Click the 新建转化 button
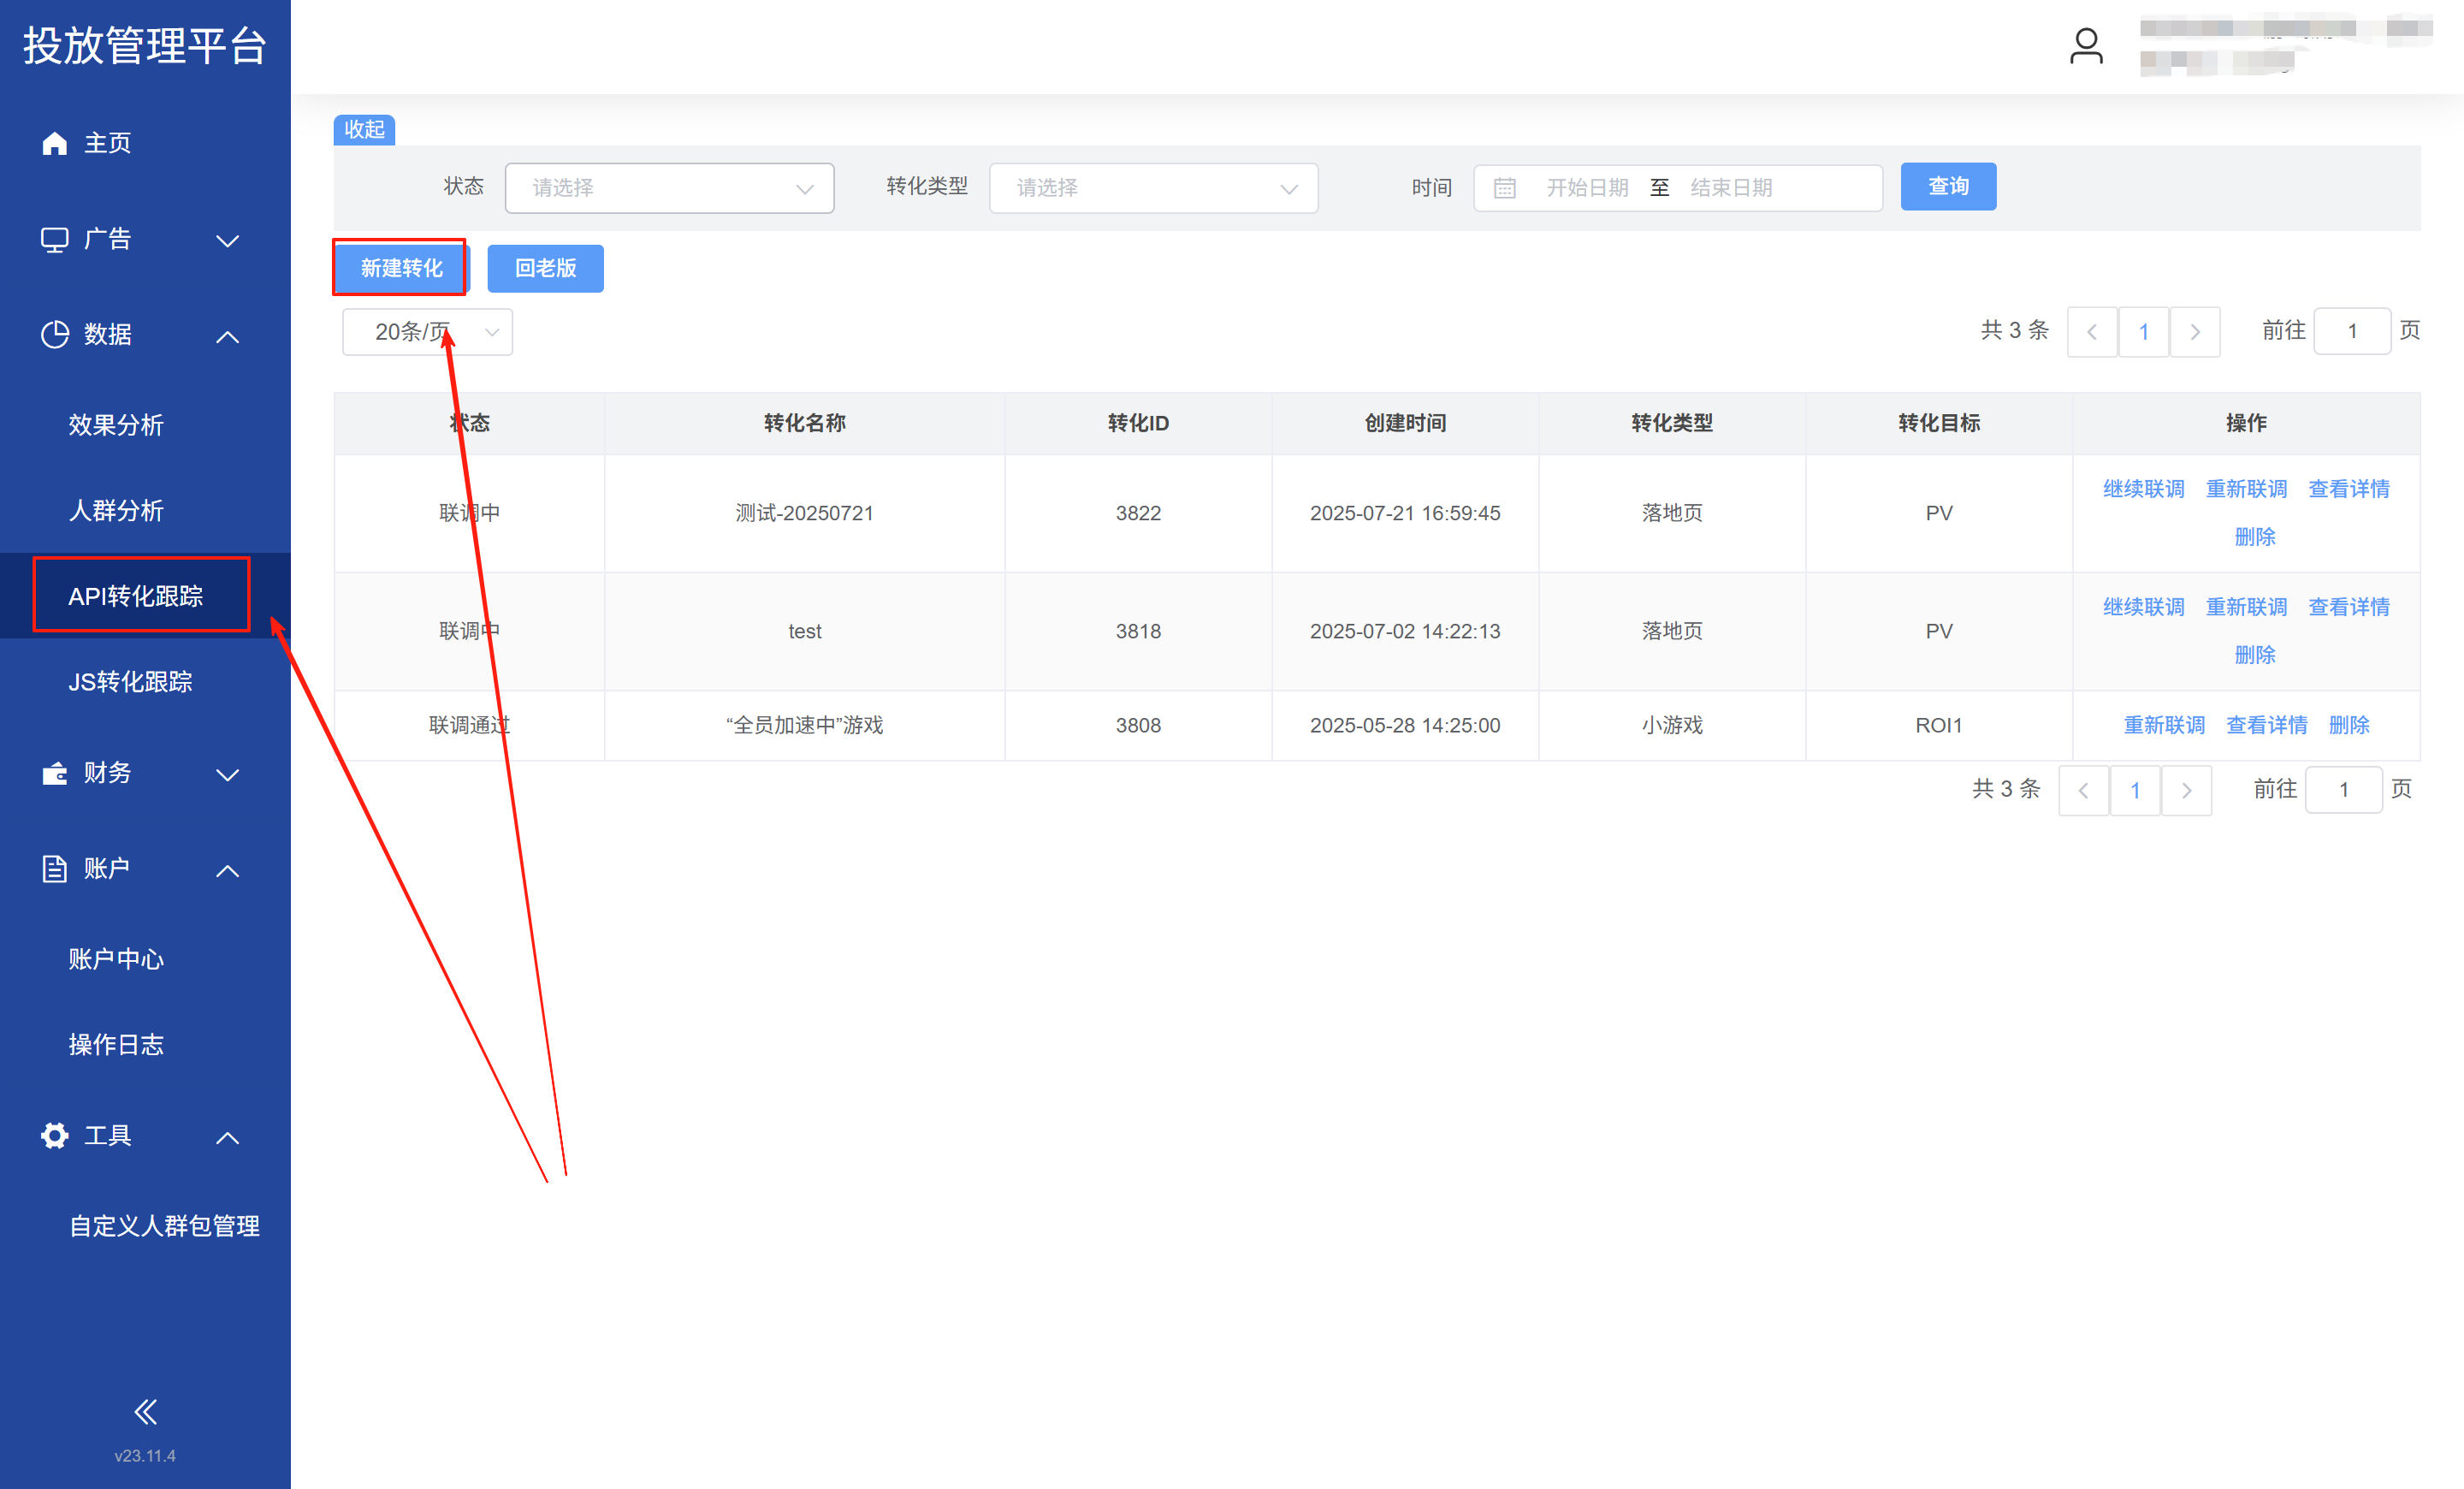This screenshot has width=2464, height=1489. [x=401, y=268]
